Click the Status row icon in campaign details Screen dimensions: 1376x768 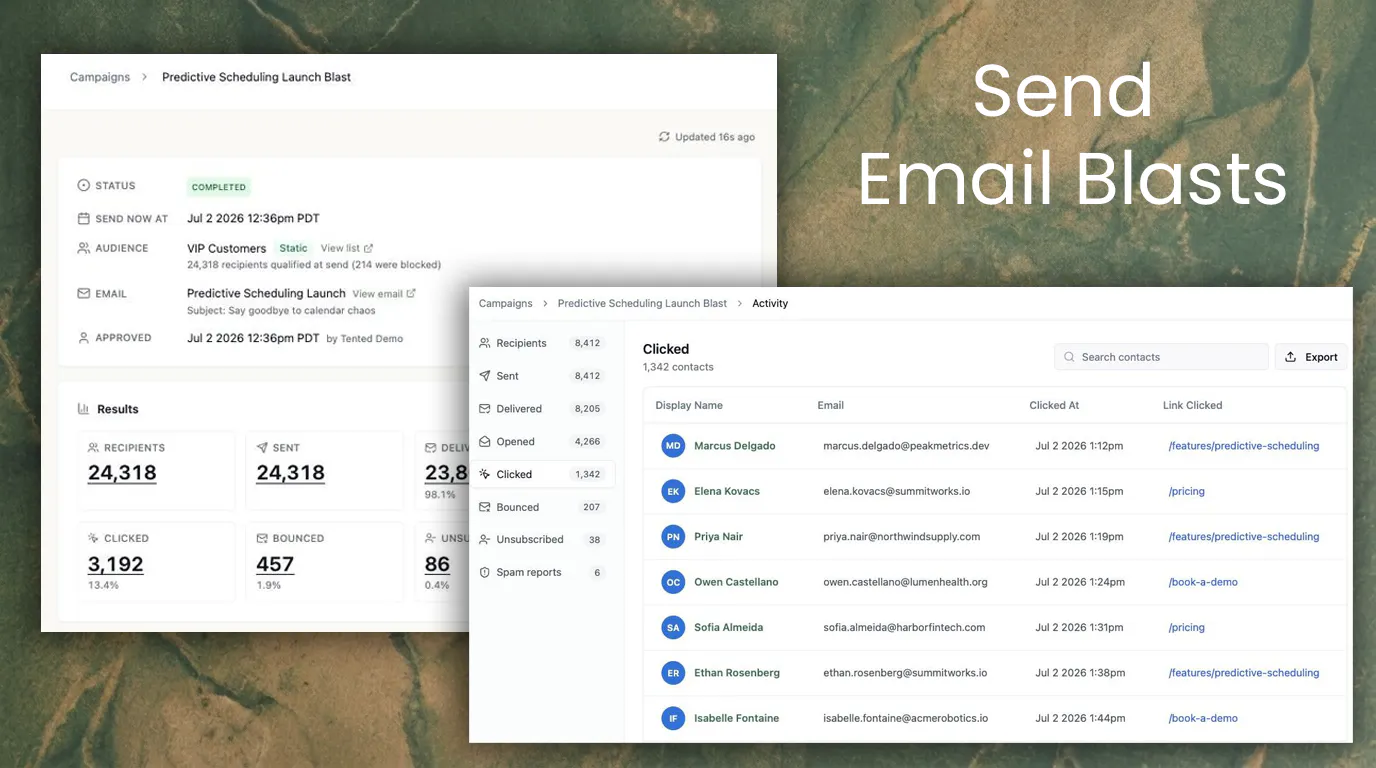(x=84, y=186)
